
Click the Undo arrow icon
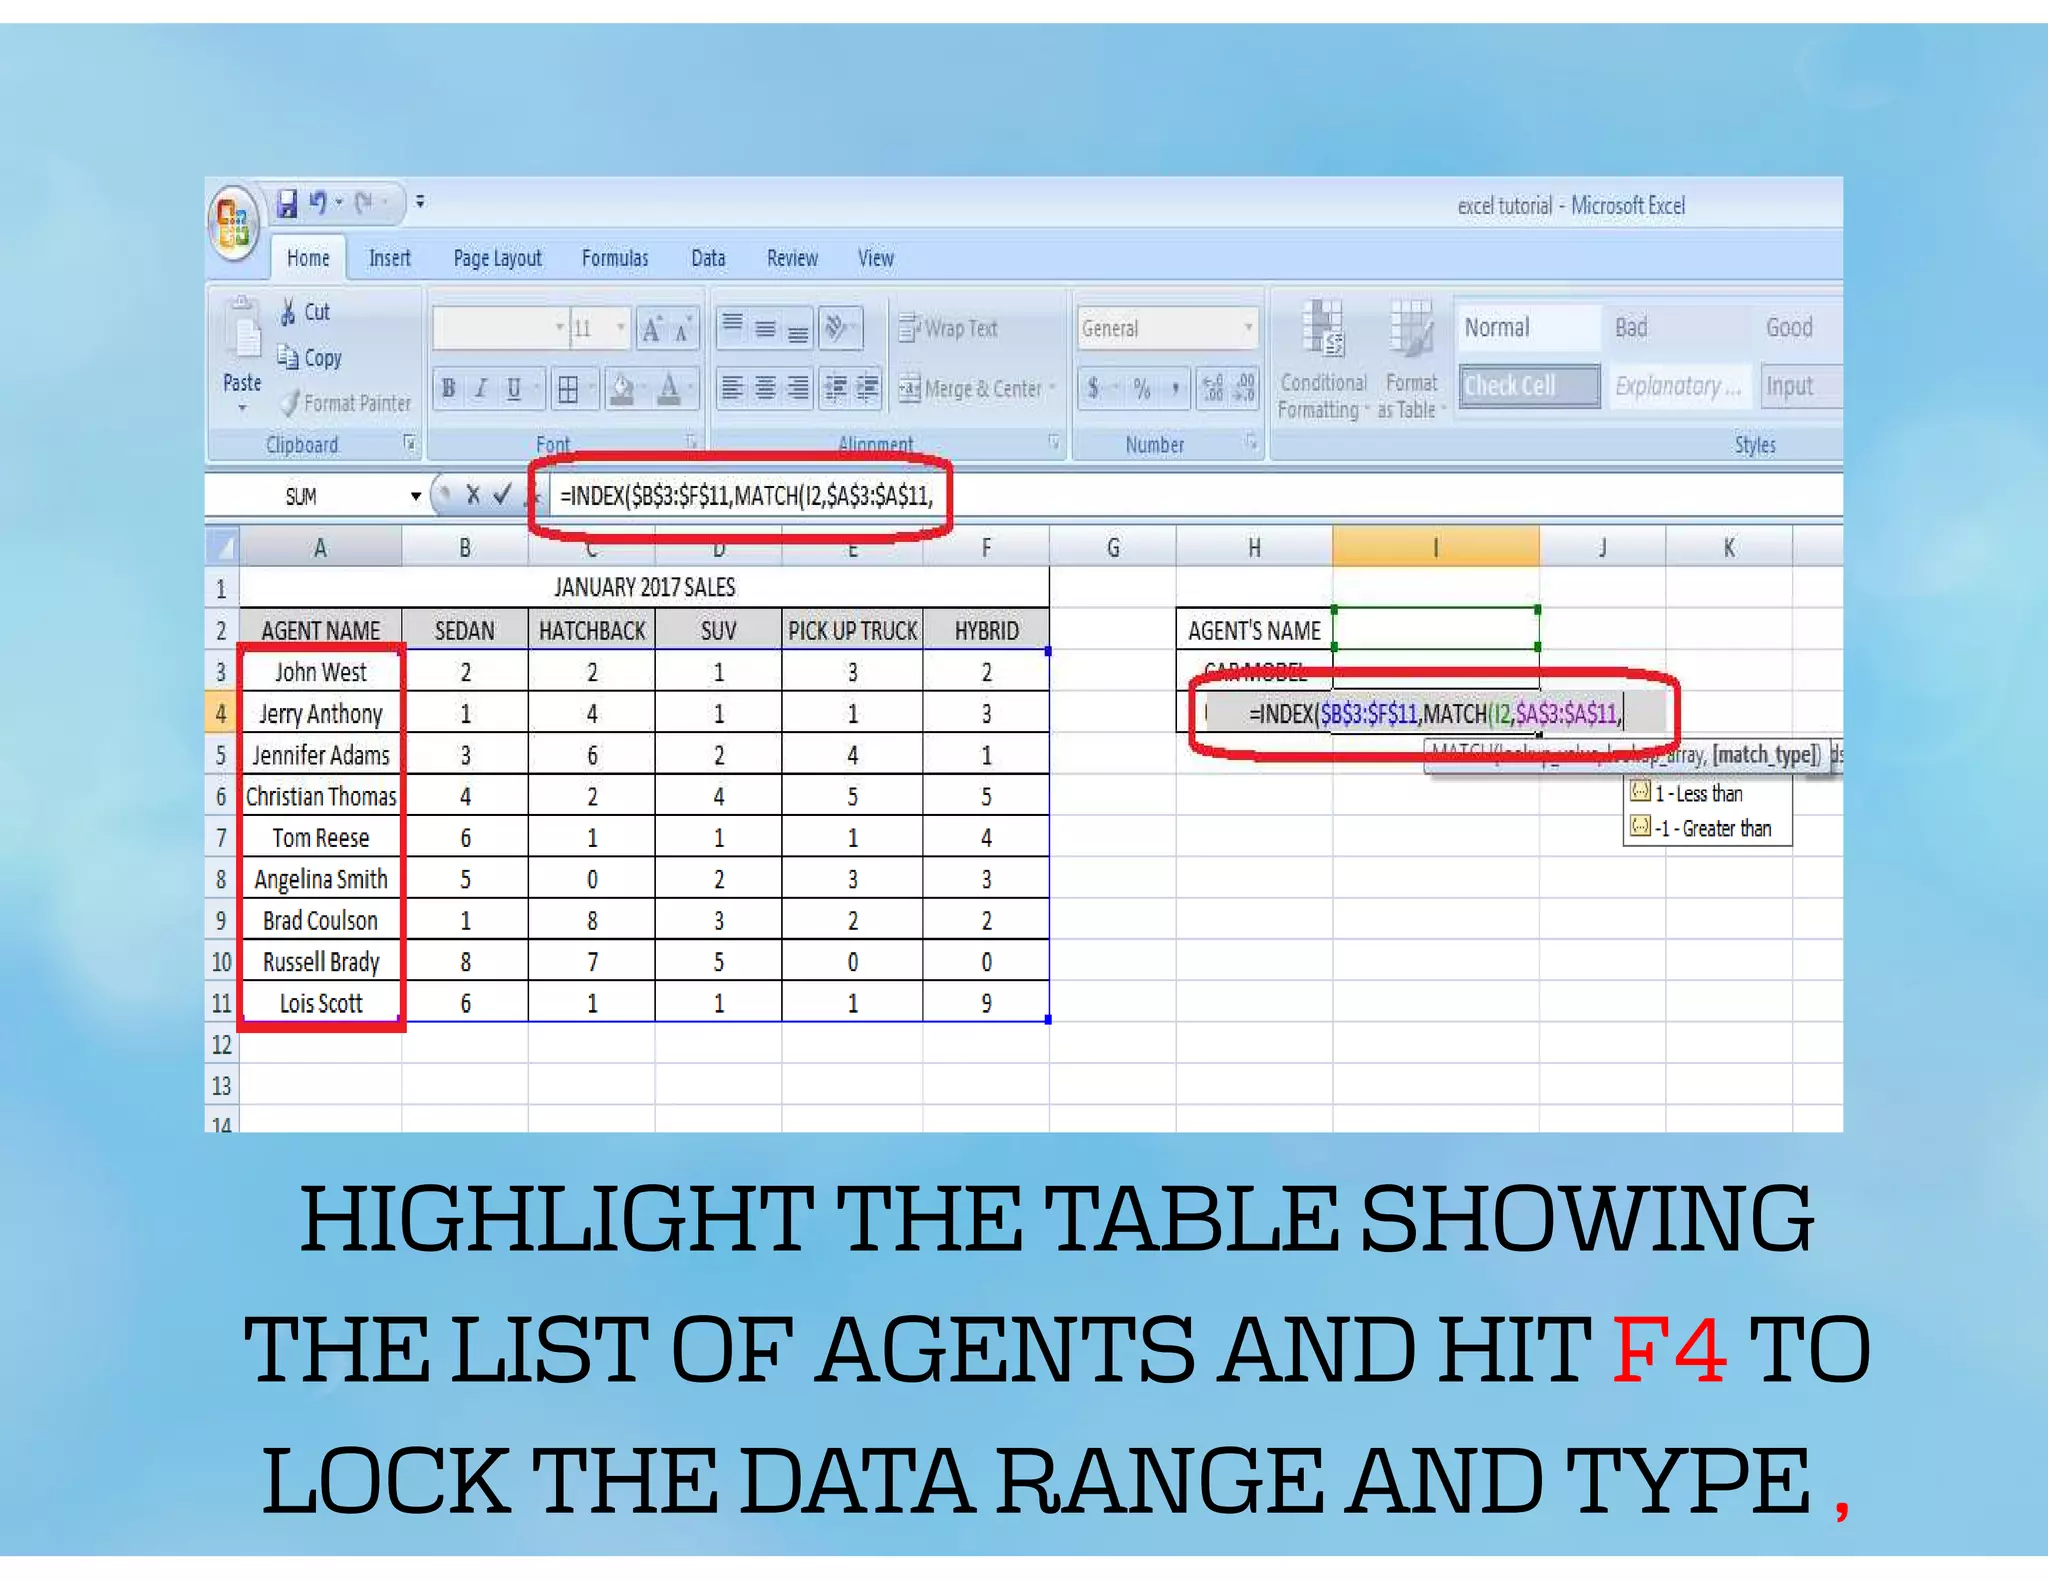pos(318,203)
